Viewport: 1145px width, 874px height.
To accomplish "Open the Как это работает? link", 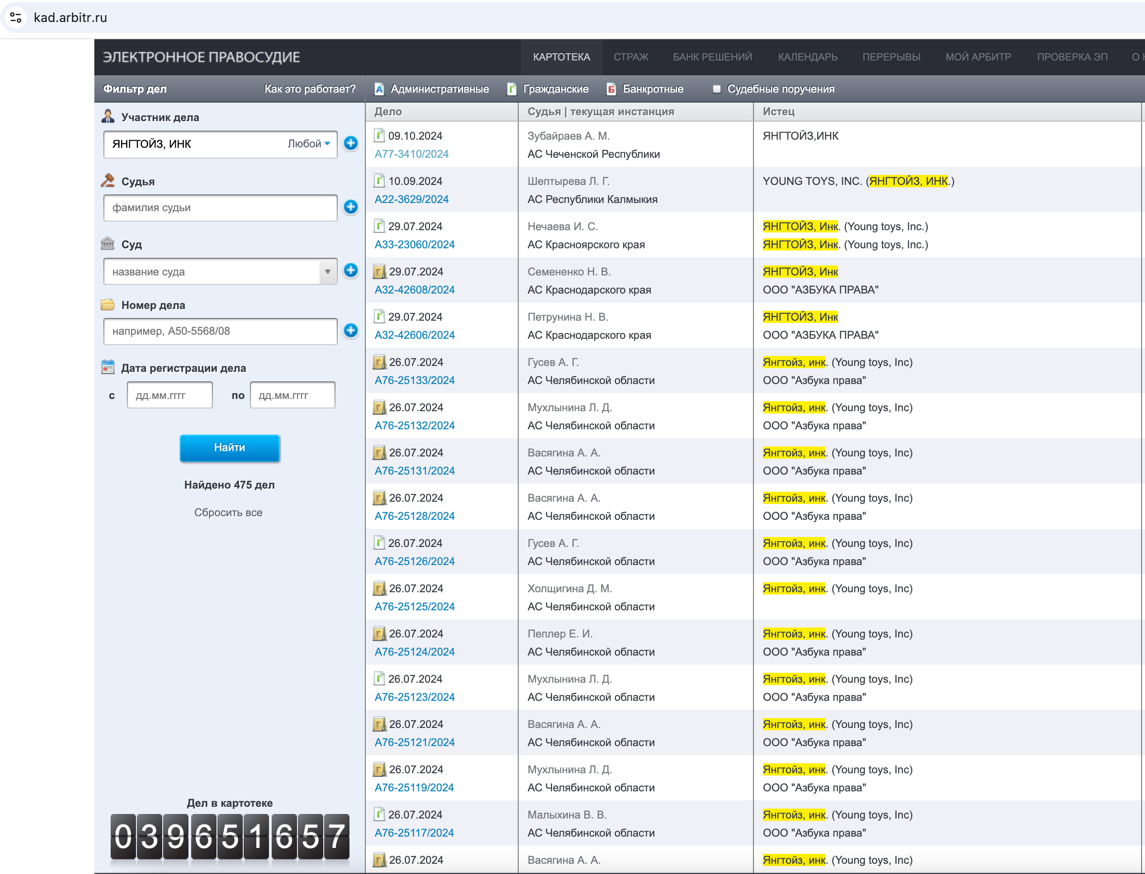I will pyautogui.click(x=310, y=89).
